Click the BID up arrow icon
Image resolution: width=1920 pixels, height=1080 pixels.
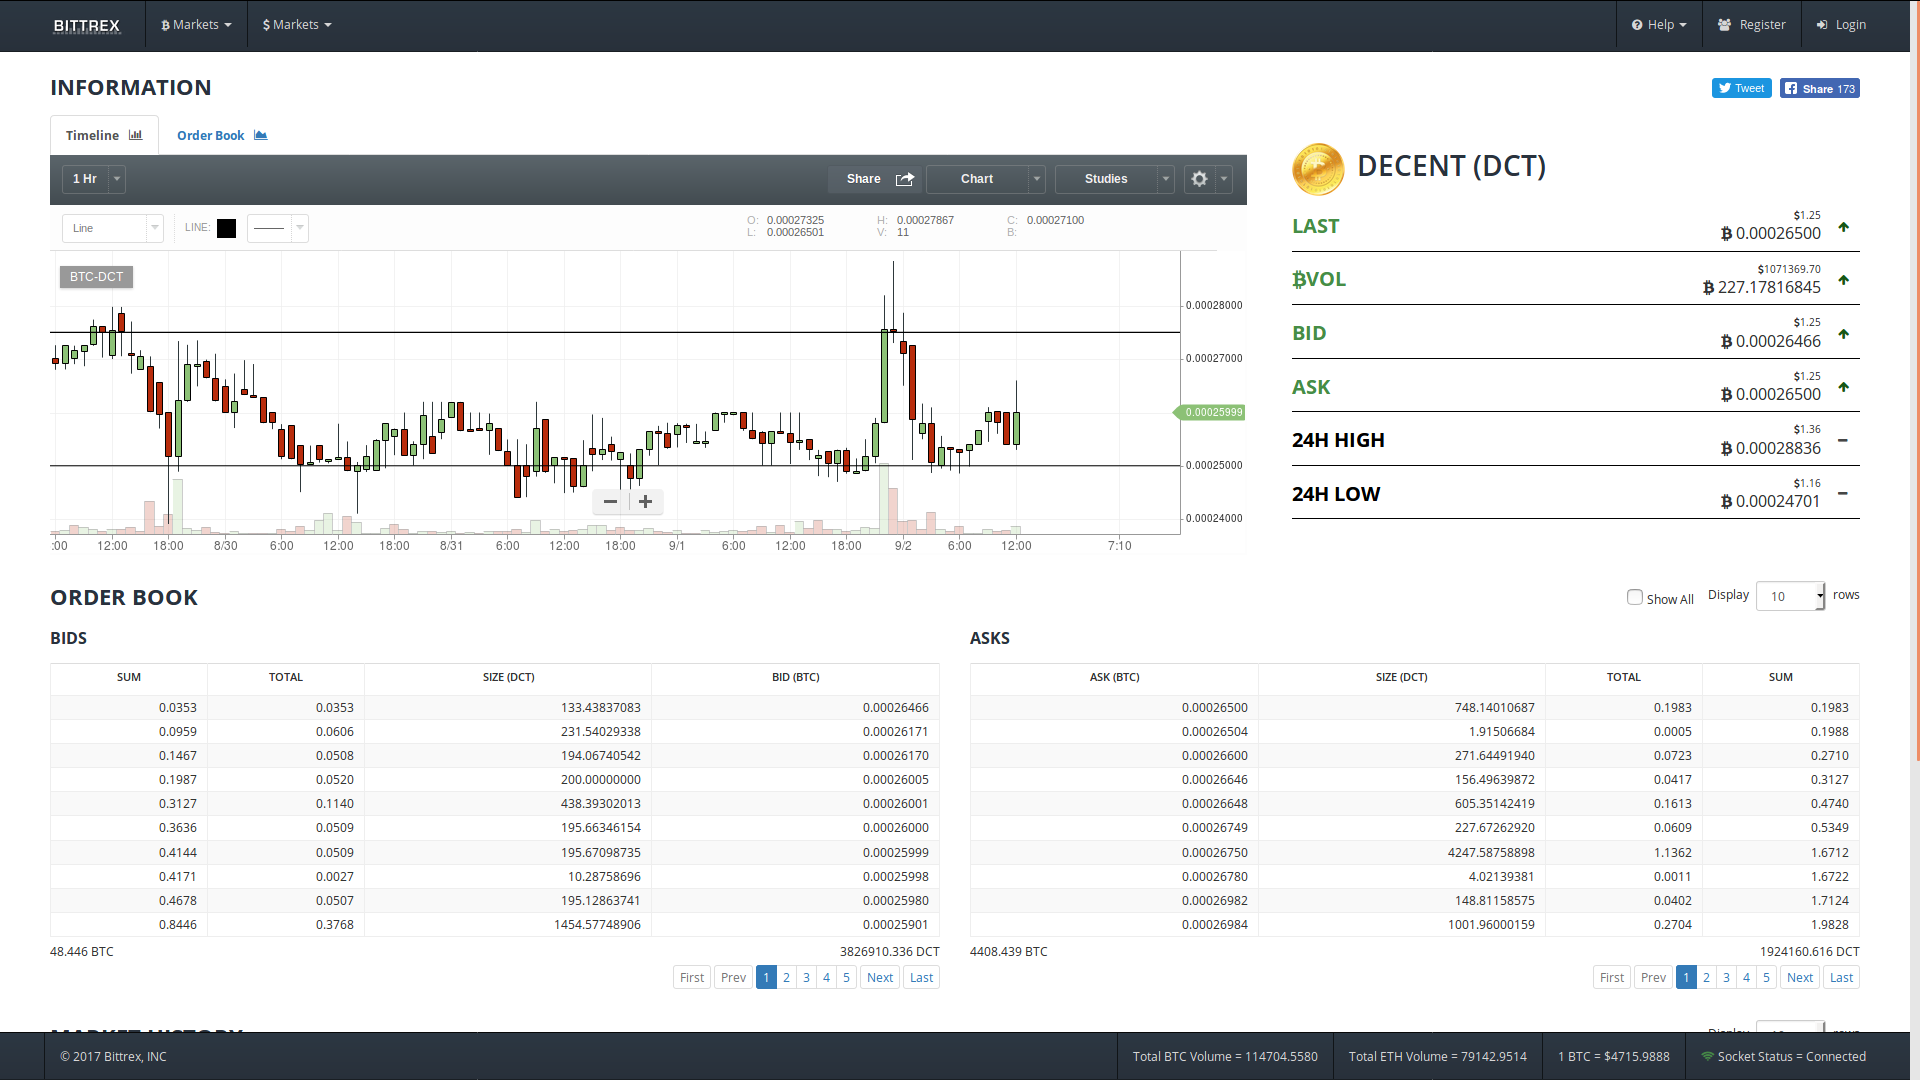coord(1843,334)
